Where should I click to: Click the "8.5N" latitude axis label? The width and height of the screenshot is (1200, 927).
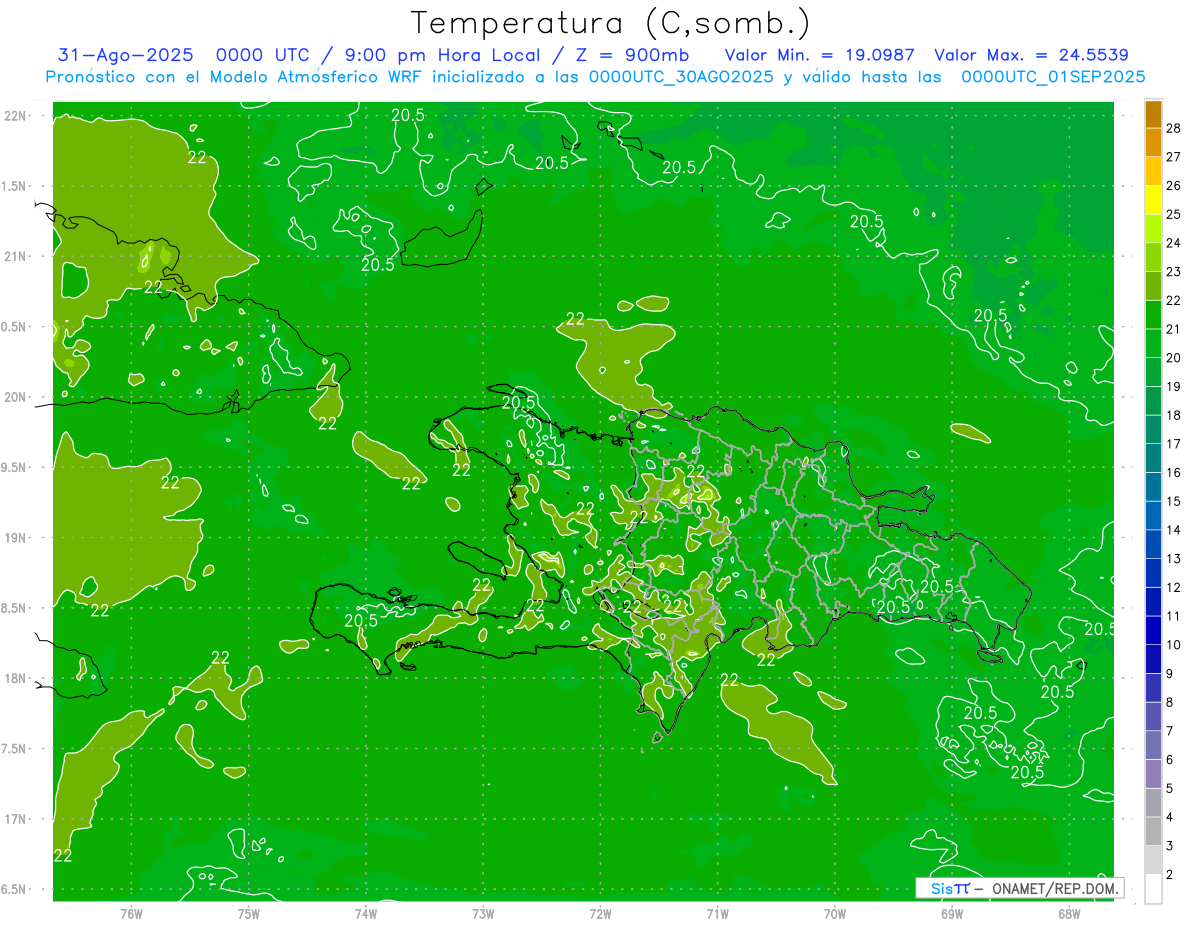pos(14,609)
